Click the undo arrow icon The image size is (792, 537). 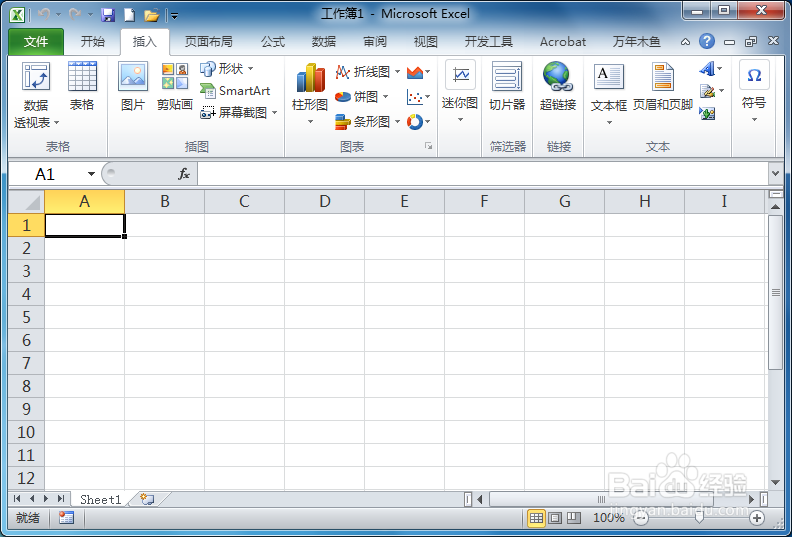43,15
